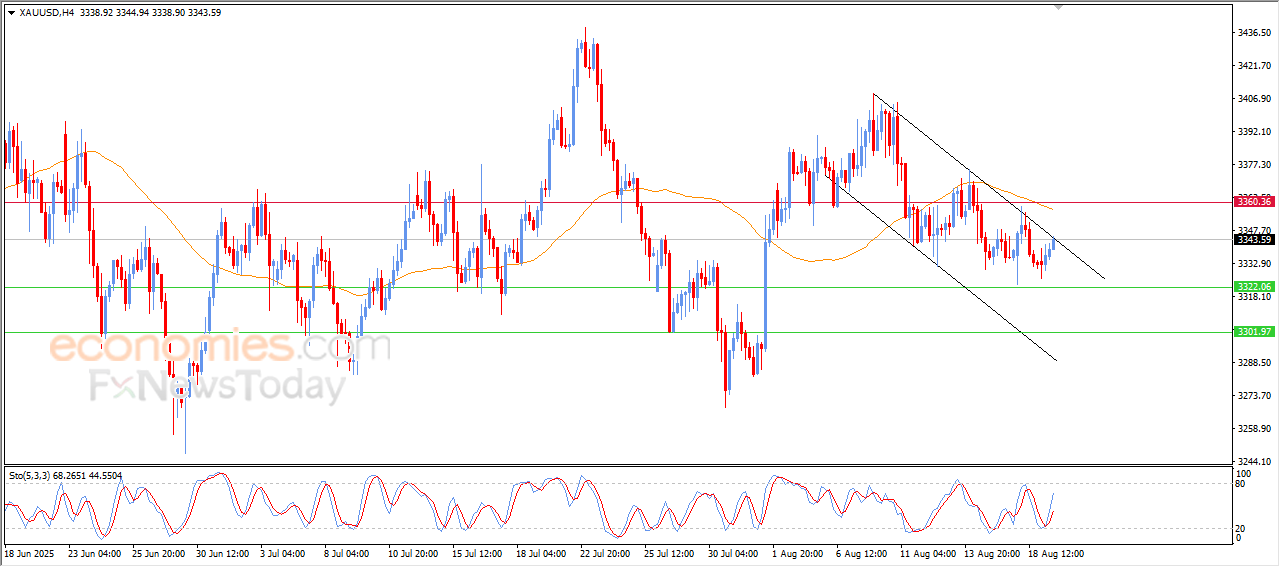Click the XAUUSD,H4 chart title
The image size is (1280, 567).
coord(46,13)
